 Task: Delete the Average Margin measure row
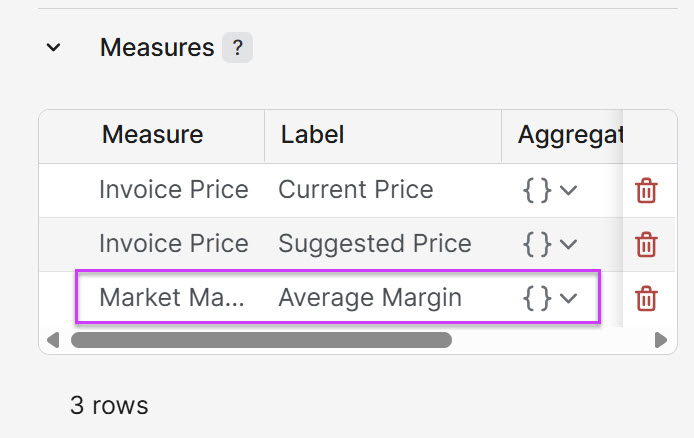[x=647, y=298]
